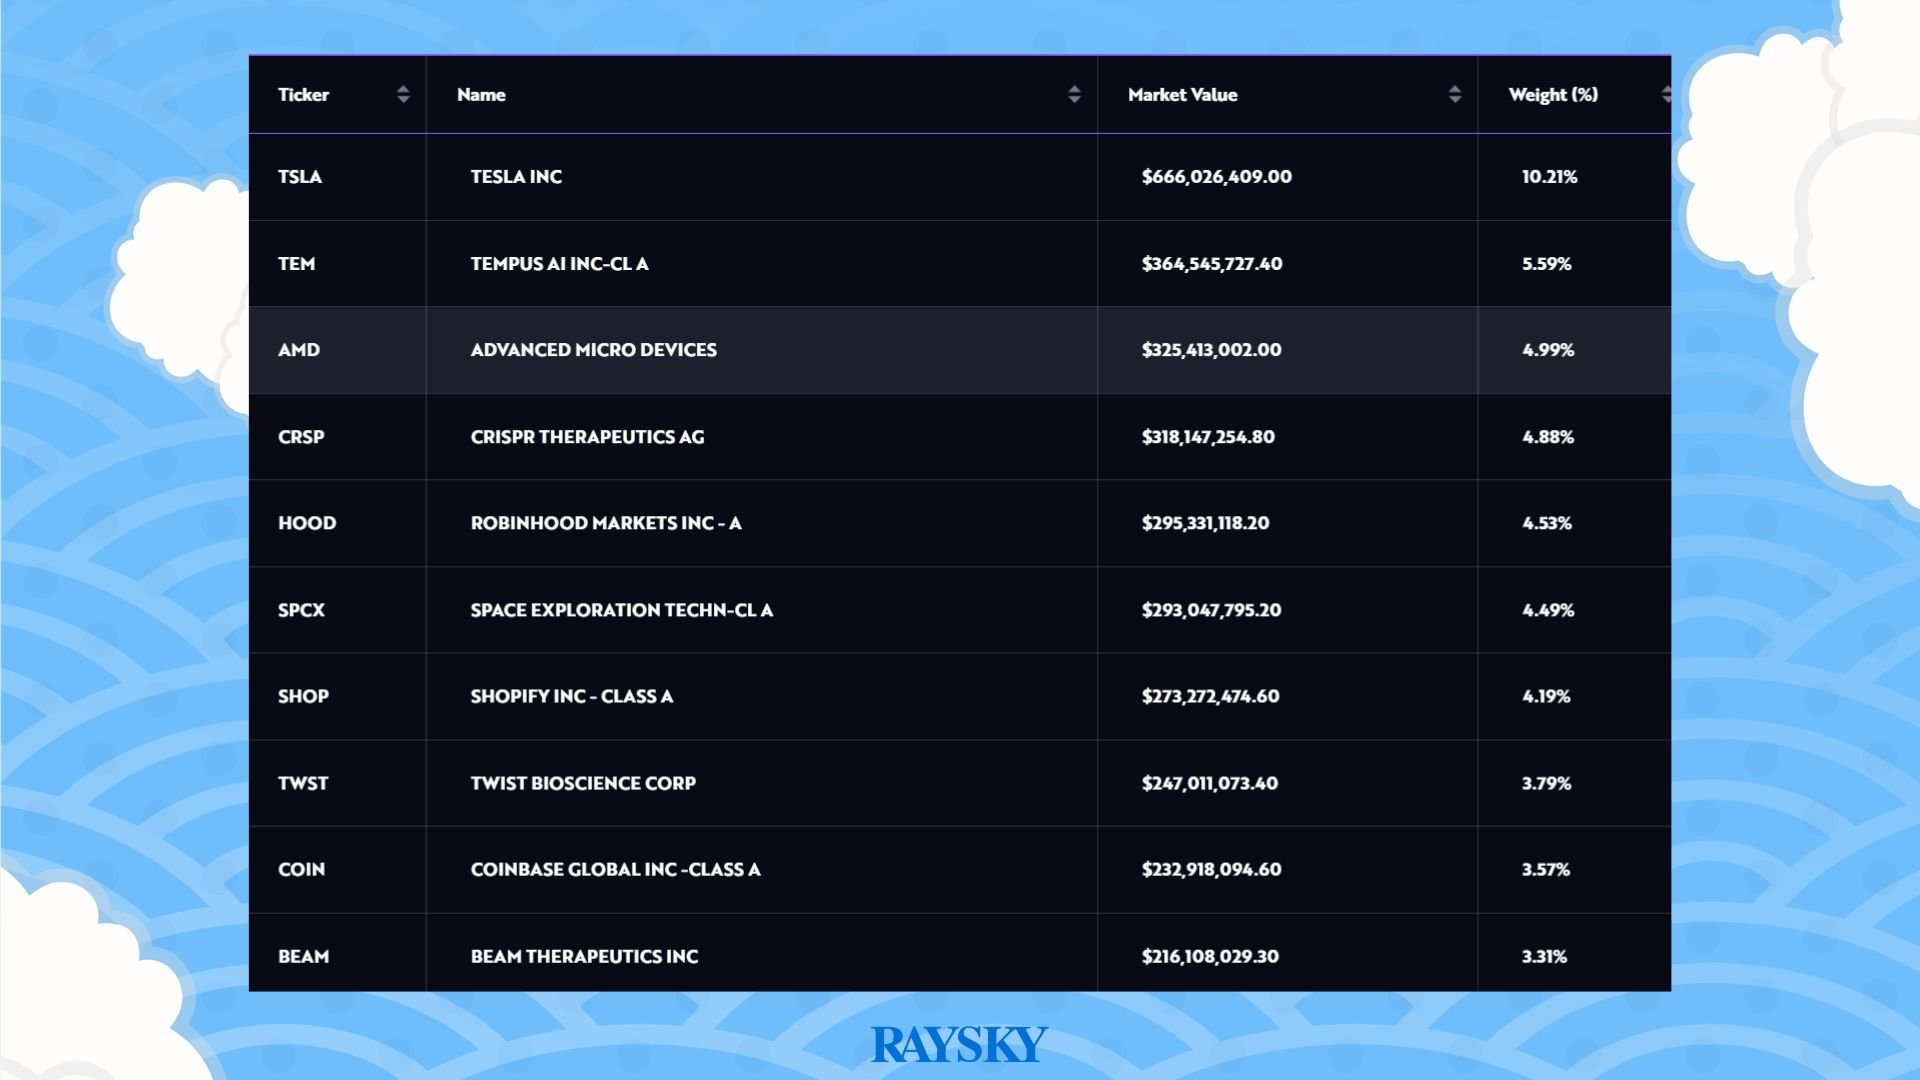This screenshot has height=1080, width=1920.
Task: Click the Market Value header label
Action: pyautogui.click(x=1183, y=95)
